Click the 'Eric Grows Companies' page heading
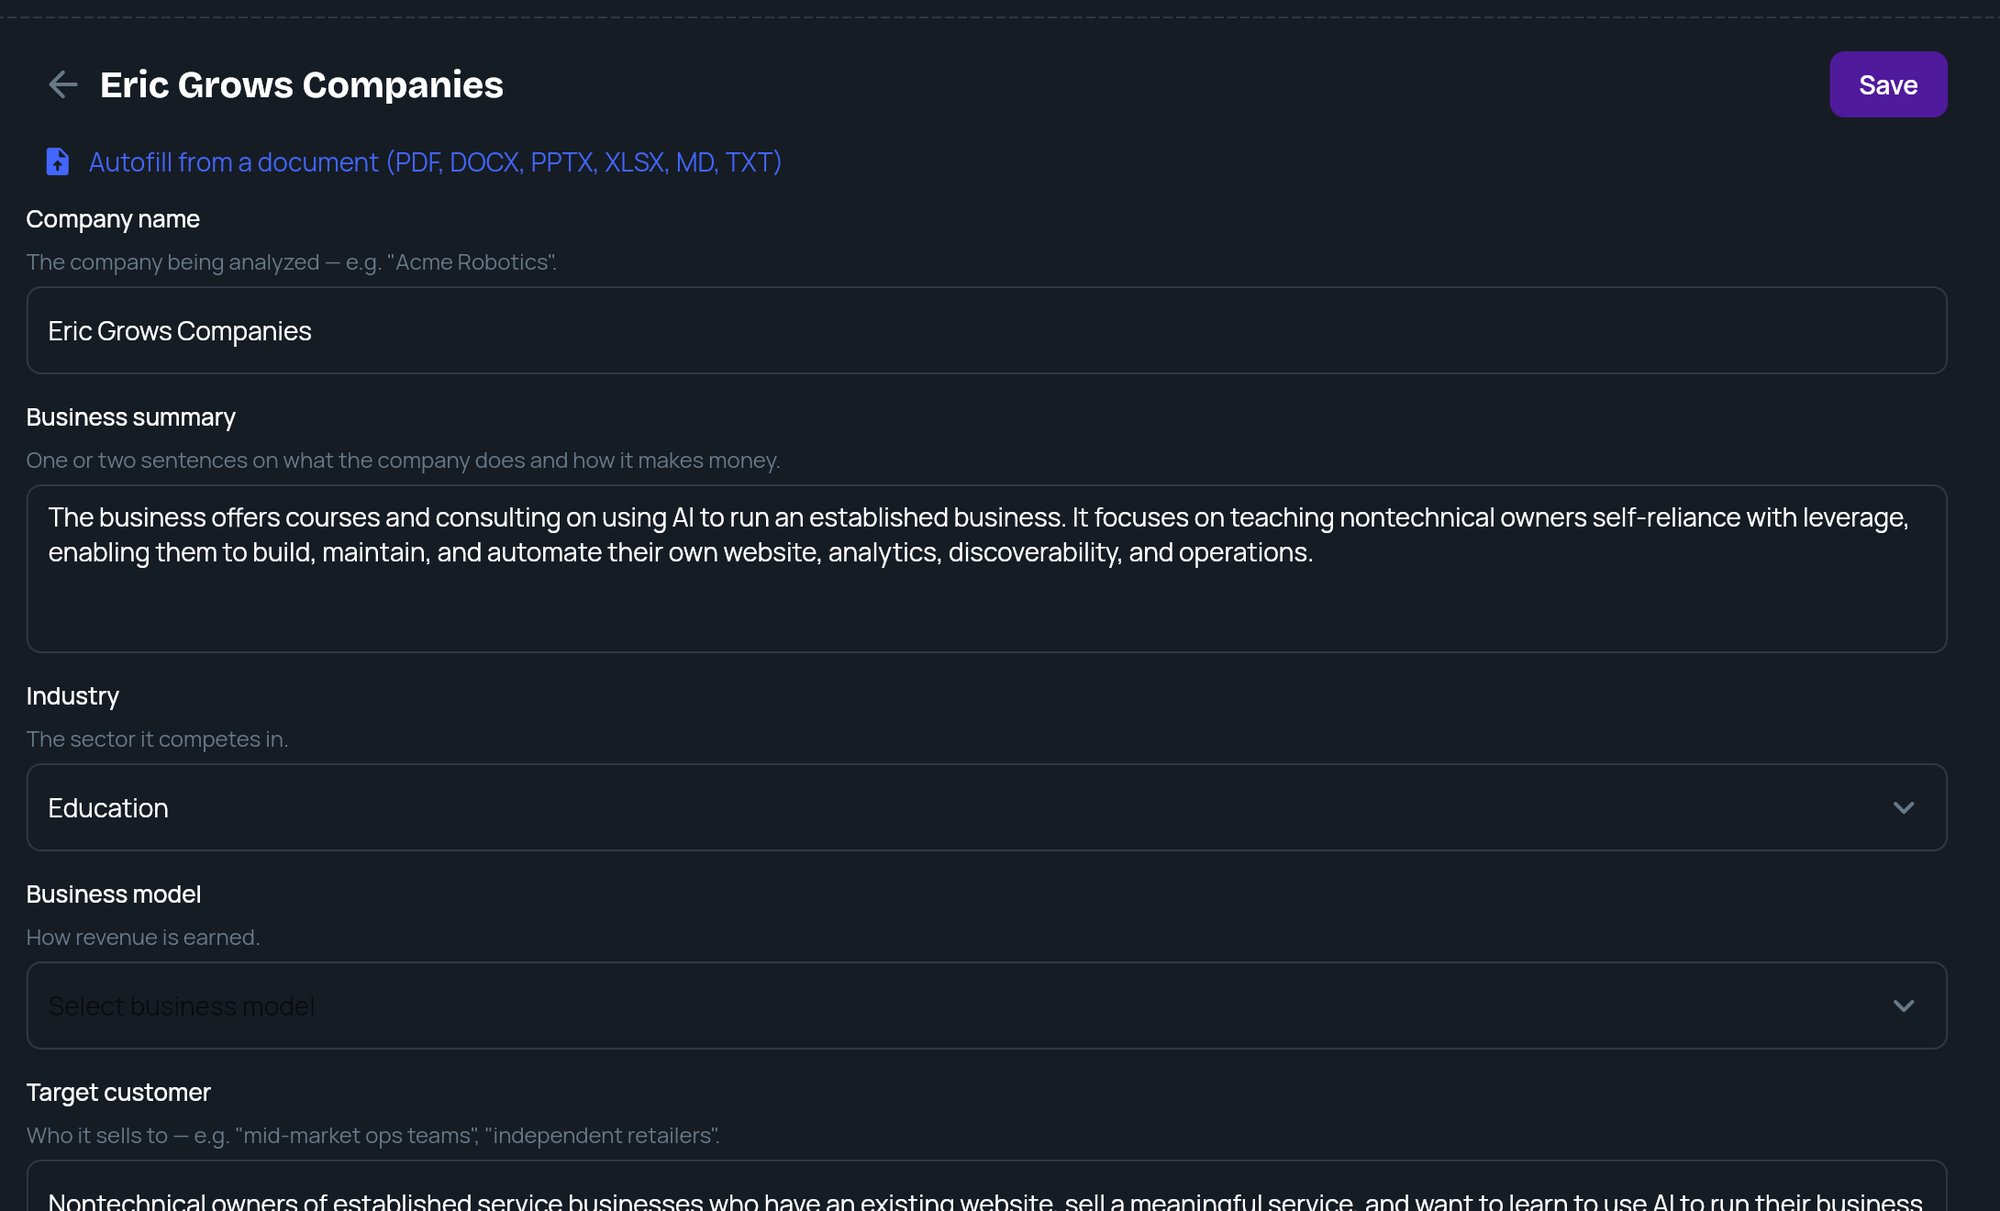Image resolution: width=2000 pixels, height=1211 pixels. point(302,85)
